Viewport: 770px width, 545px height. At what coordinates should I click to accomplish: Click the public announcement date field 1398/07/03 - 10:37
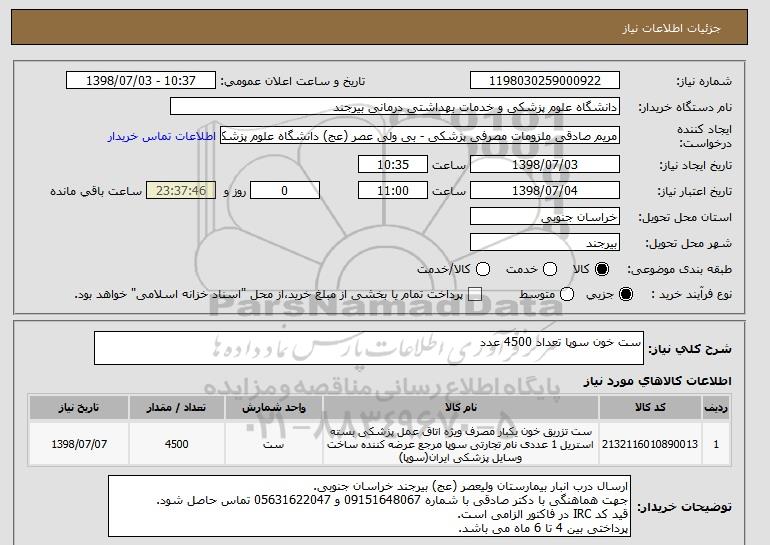(141, 81)
